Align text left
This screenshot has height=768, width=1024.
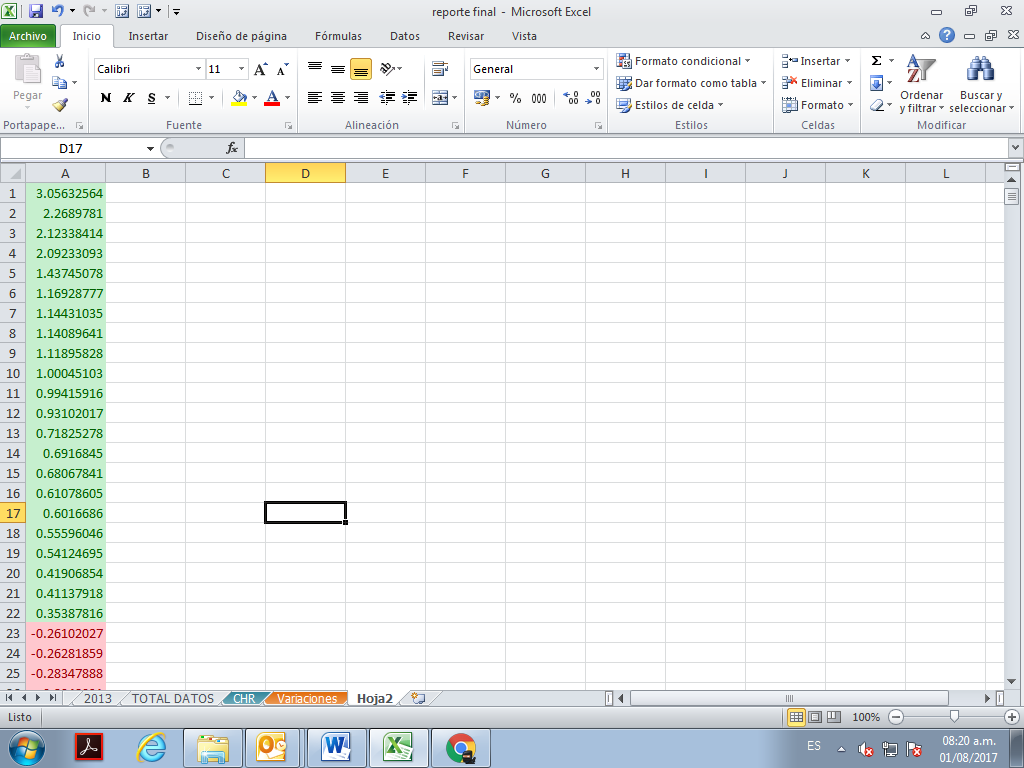click(315, 98)
